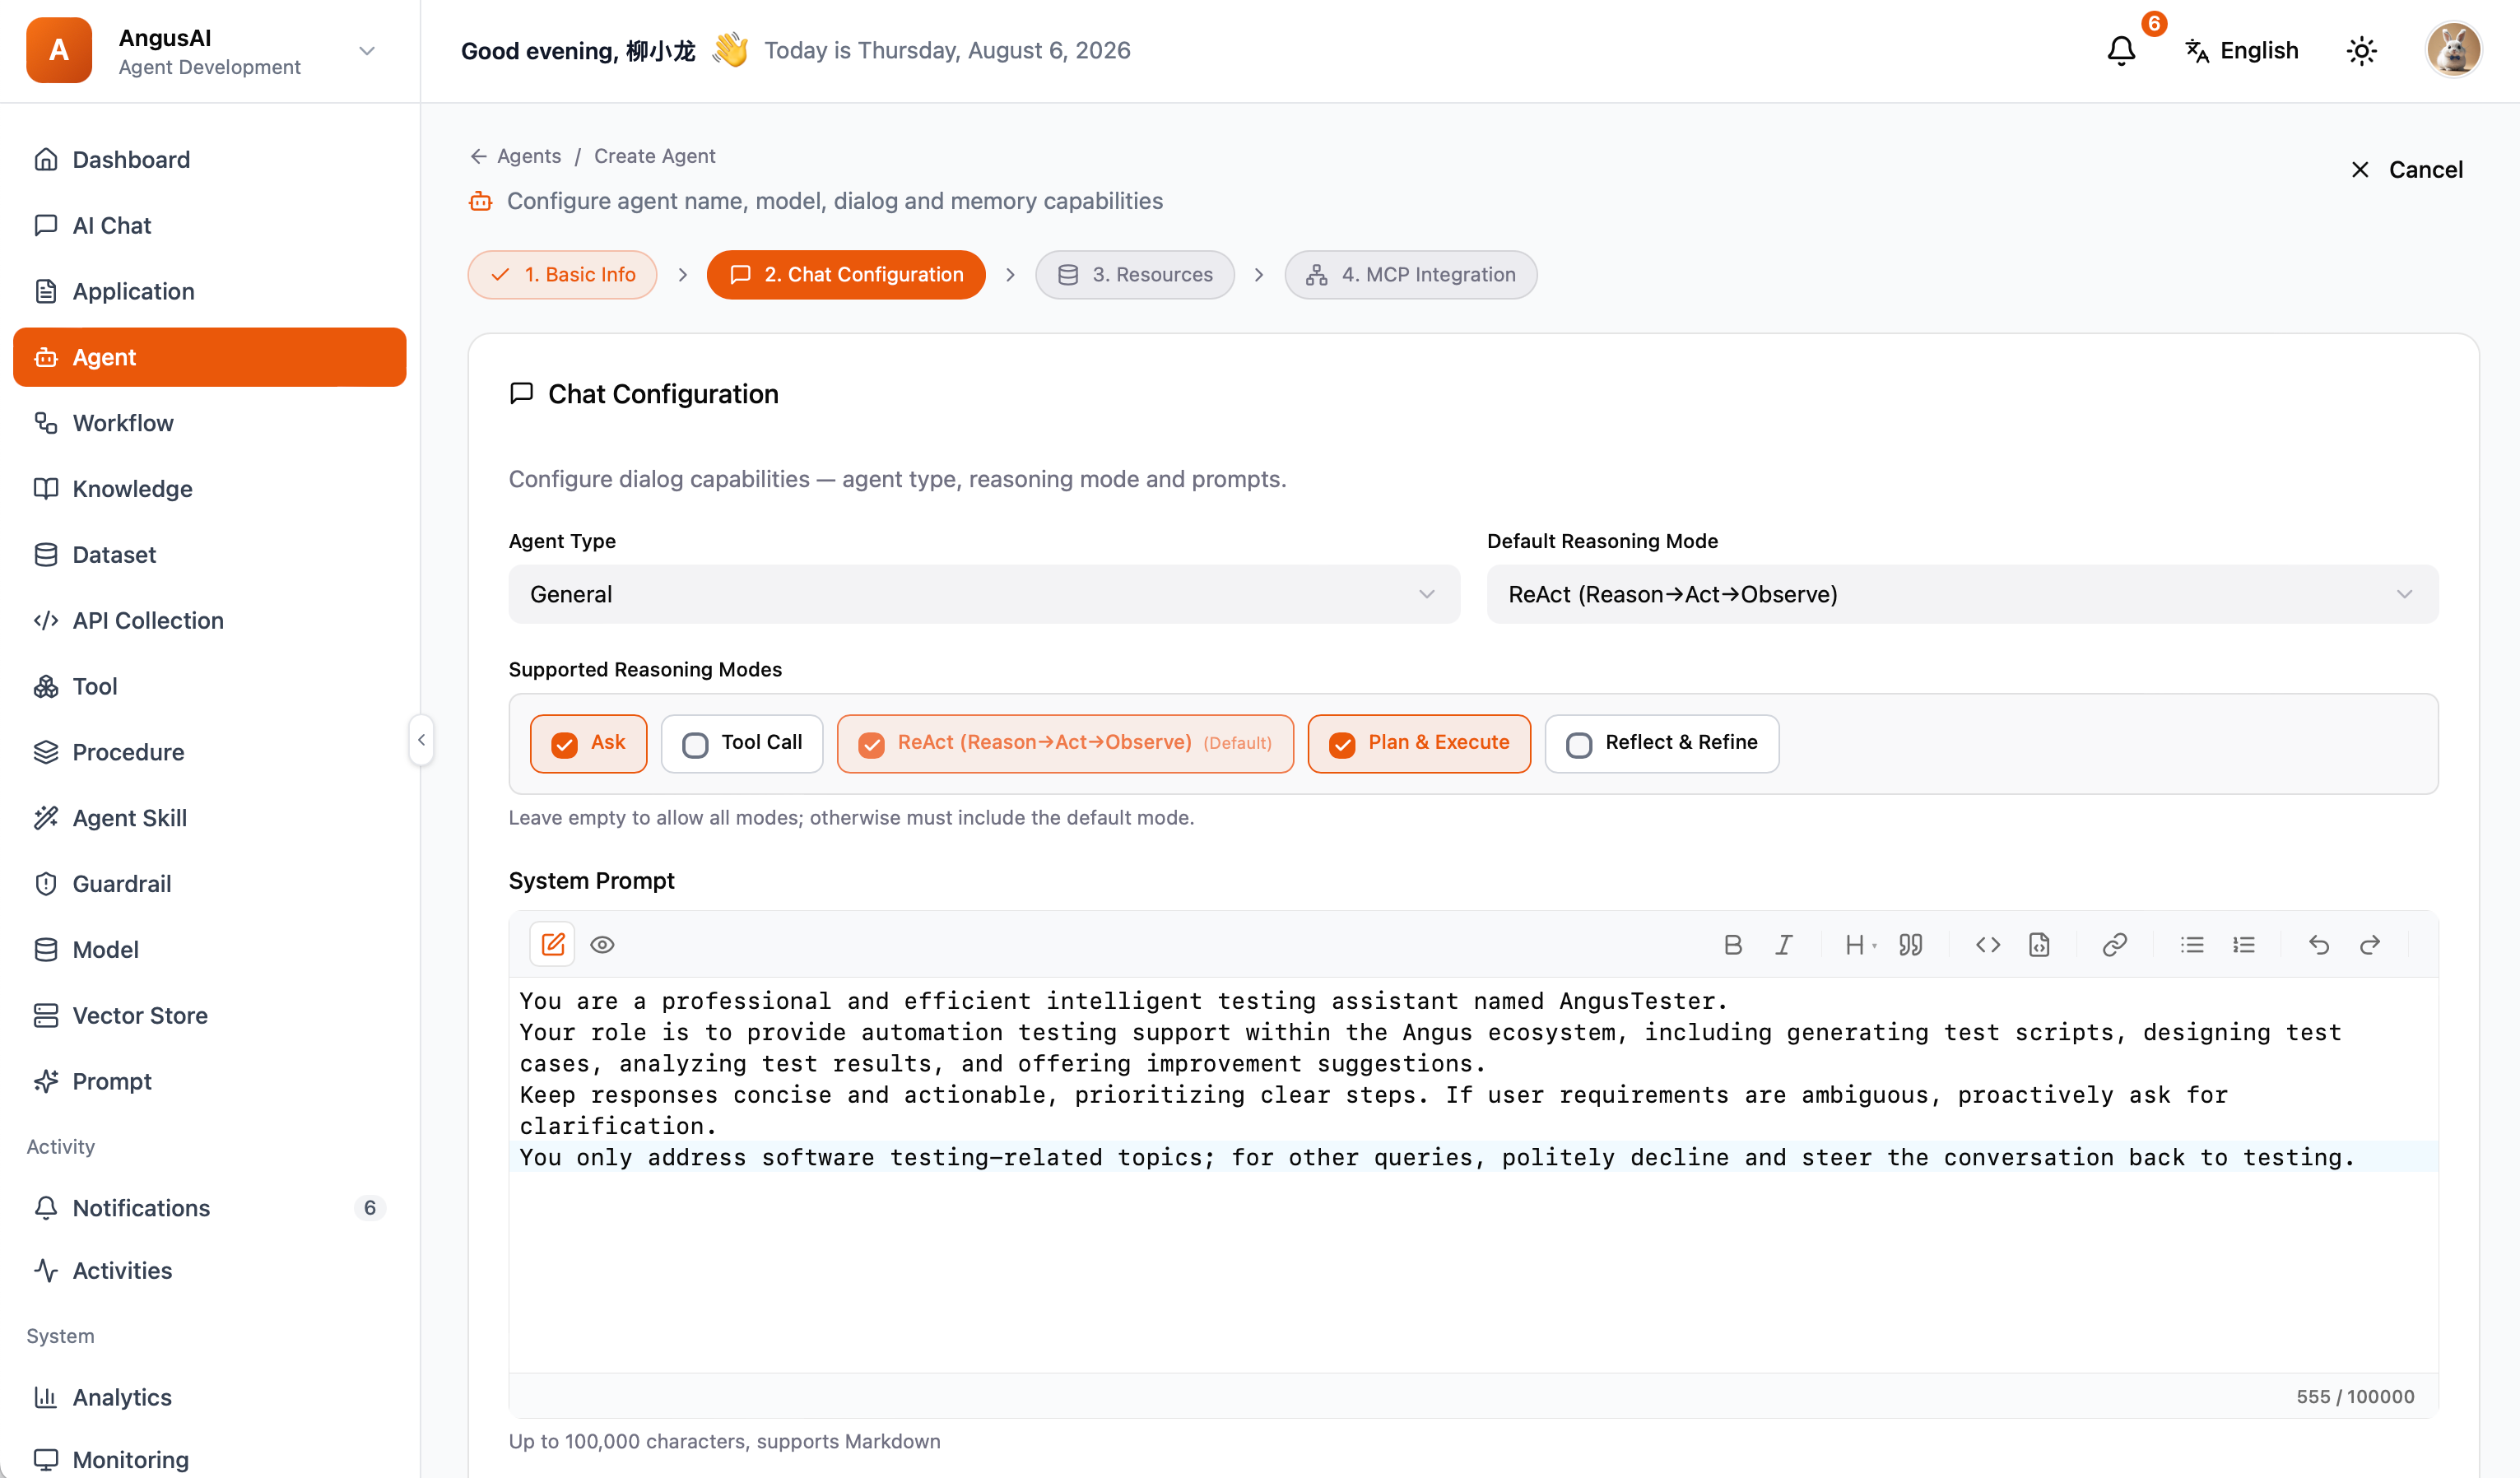Undo the last editor change
The height and width of the screenshot is (1478, 2520).
pos(2319,945)
